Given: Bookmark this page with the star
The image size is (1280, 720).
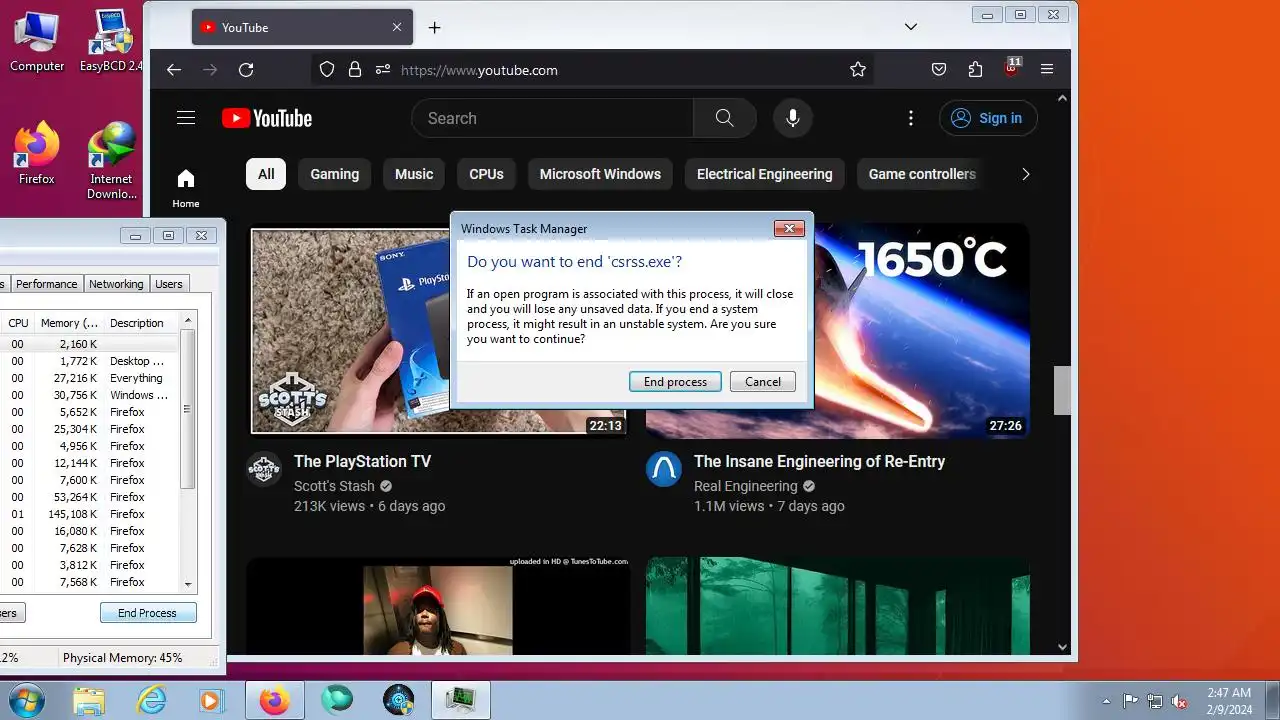Looking at the screenshot, I should pyautogui.click(x=857, y=70).
